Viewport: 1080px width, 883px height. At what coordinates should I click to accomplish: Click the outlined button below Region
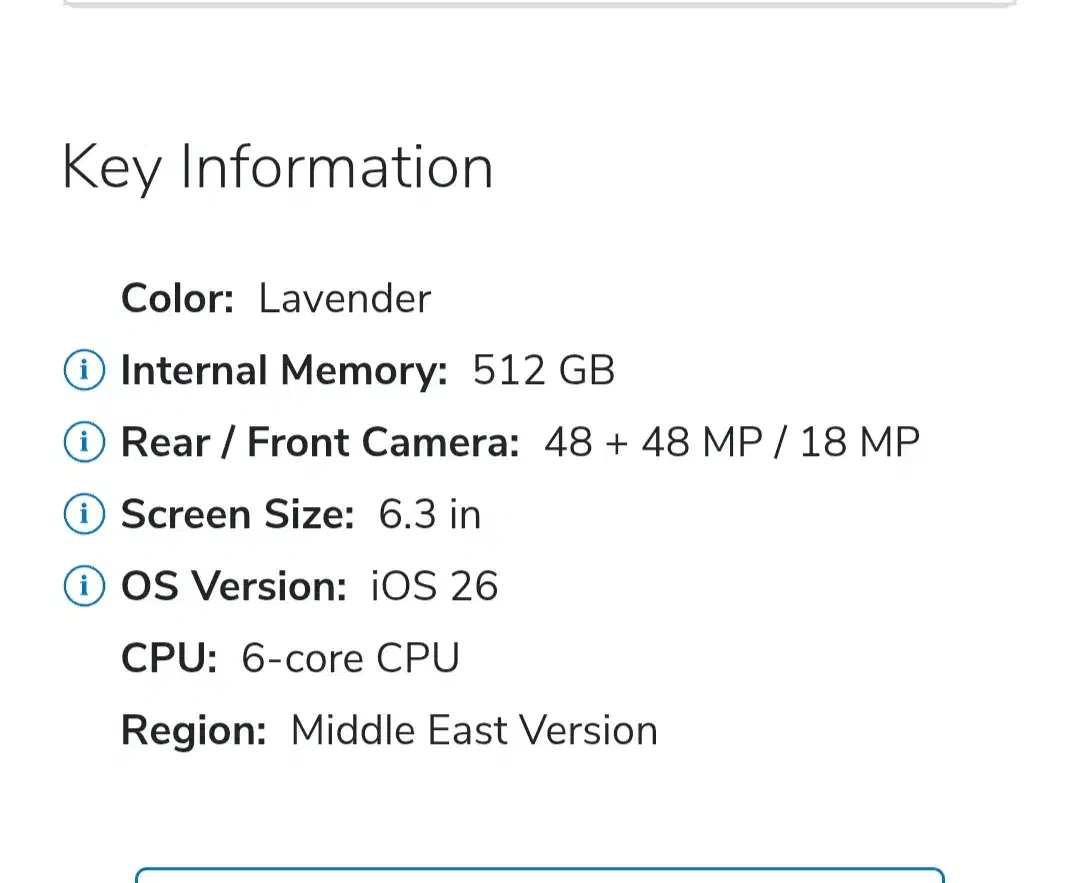(x=540, y=875)
